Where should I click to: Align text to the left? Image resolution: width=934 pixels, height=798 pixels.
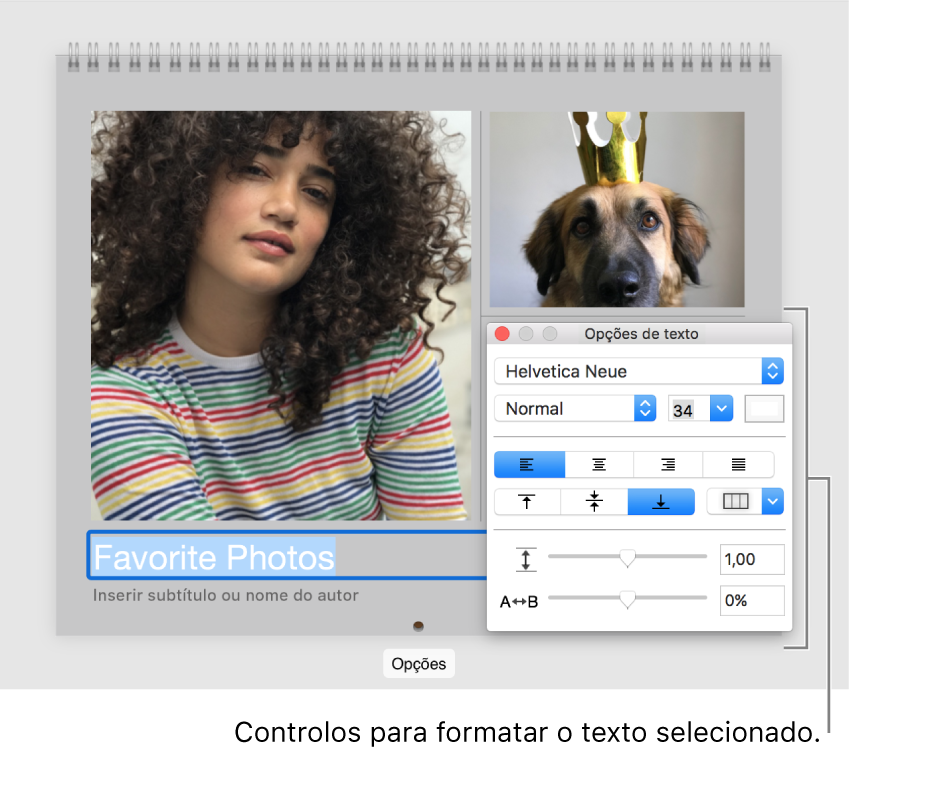529,465
